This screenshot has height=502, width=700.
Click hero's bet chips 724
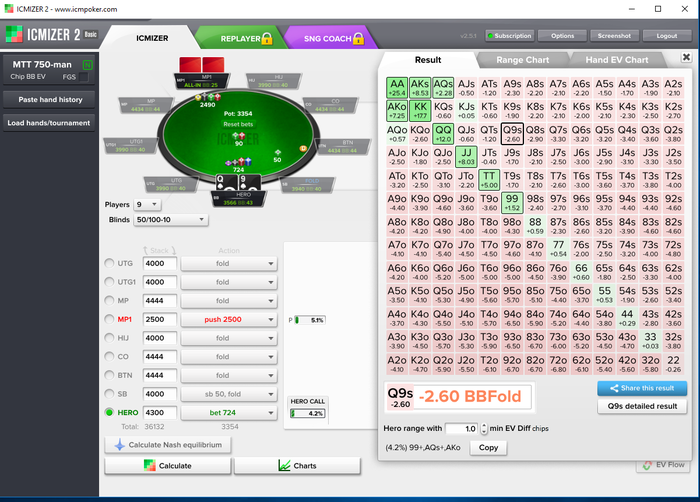(238, 161)
